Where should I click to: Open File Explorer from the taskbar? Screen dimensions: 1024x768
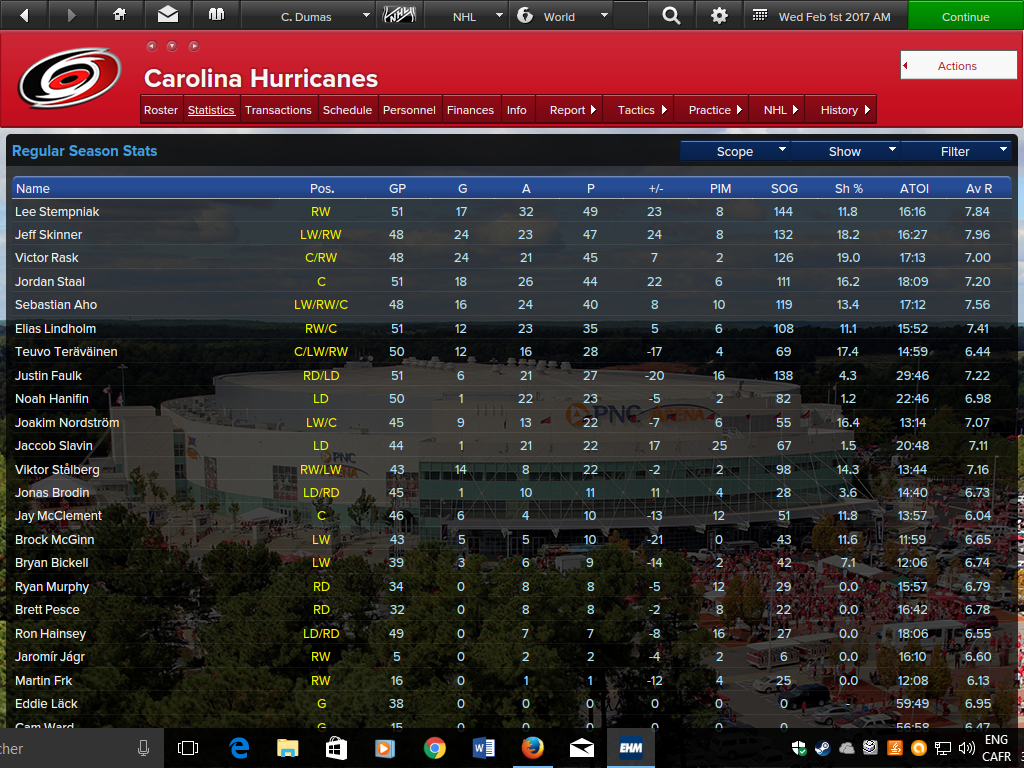click(x=287, y=748)
